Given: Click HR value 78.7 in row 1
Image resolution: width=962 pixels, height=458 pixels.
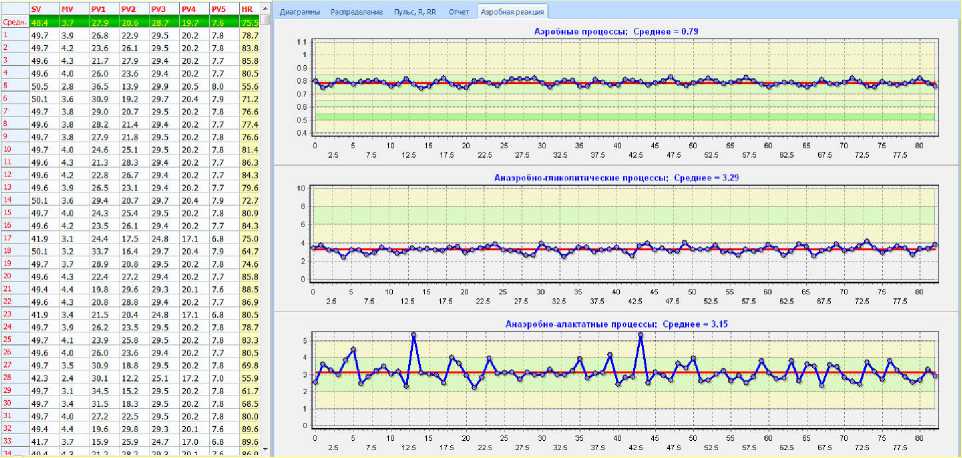Looking at the screenshot, I should click(x=249, y=36).
